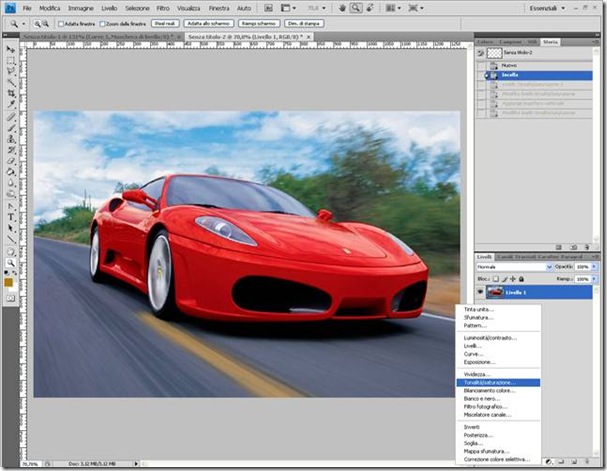Click the foreground color swatch

[x=8, y=283]
